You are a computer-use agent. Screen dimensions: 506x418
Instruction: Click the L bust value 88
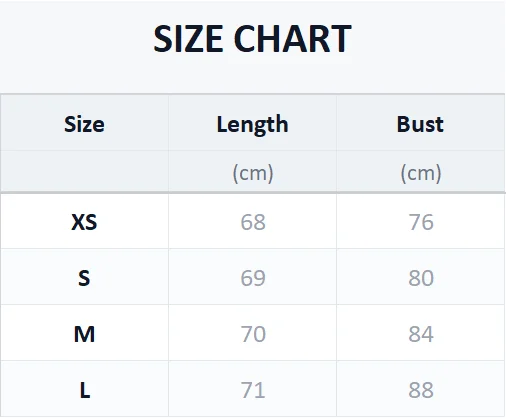[421, 390]
